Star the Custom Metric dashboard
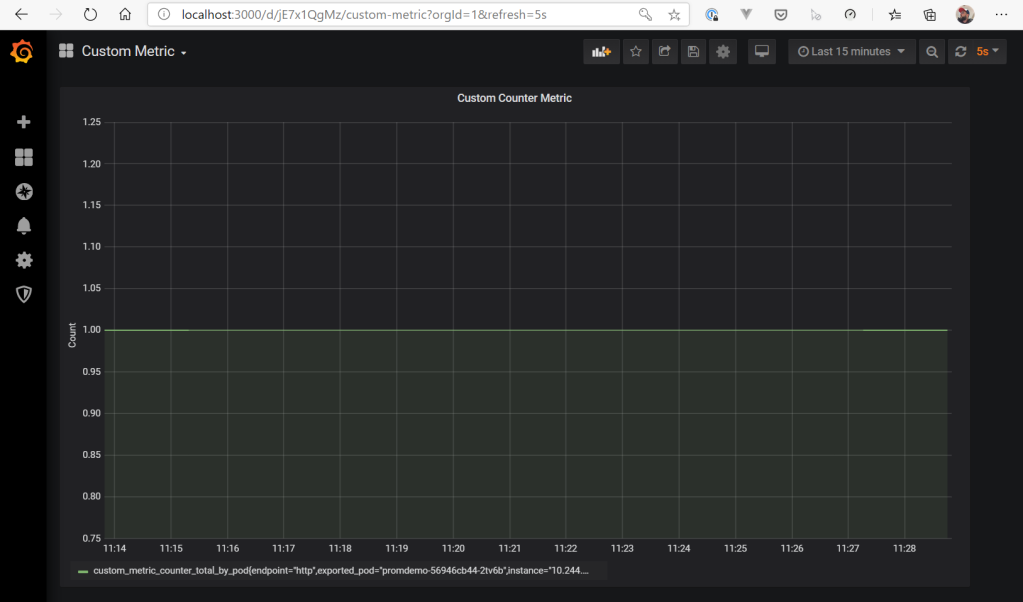 [636, 52]
